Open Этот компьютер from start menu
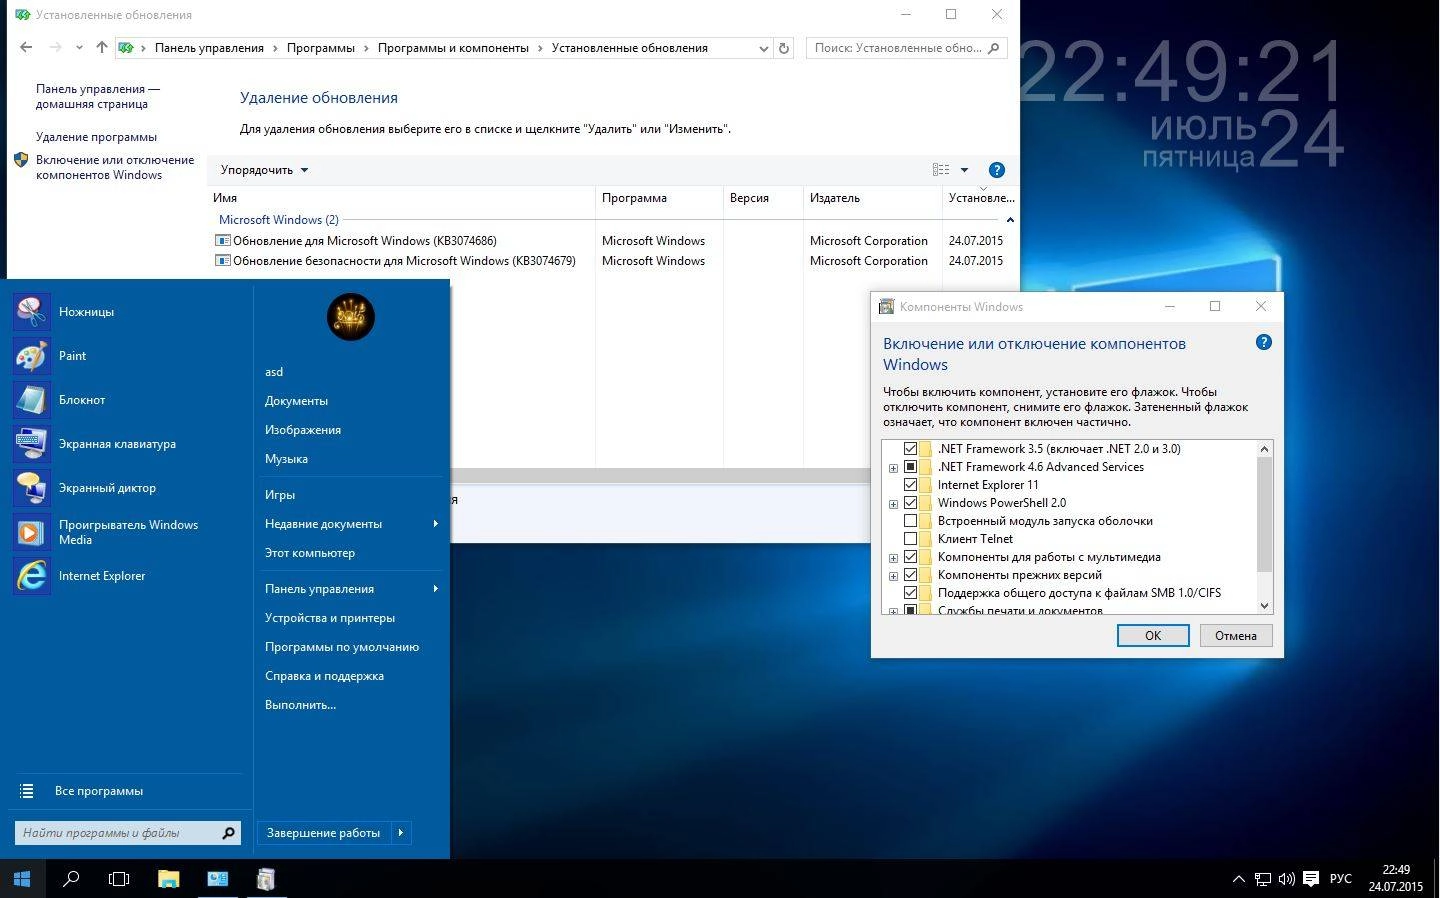The image size is (1440, 898). [x=310, y=553]
